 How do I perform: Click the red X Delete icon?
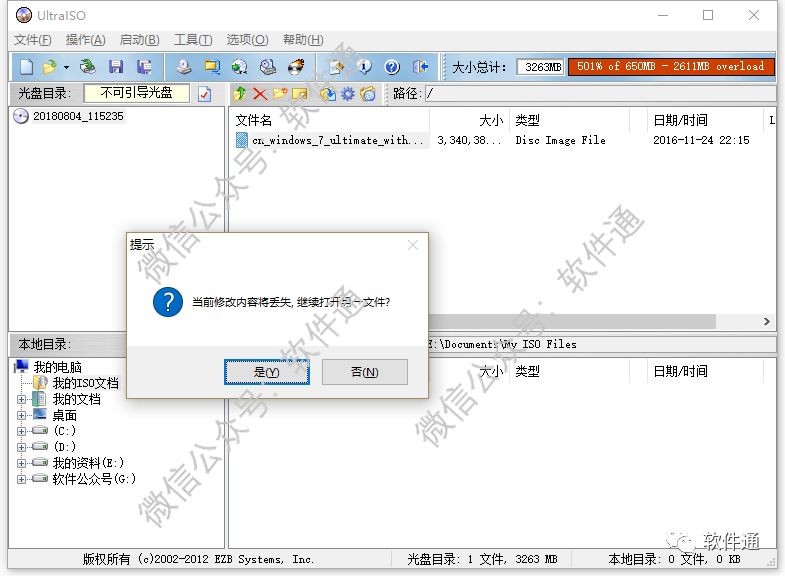pos(260,94)
